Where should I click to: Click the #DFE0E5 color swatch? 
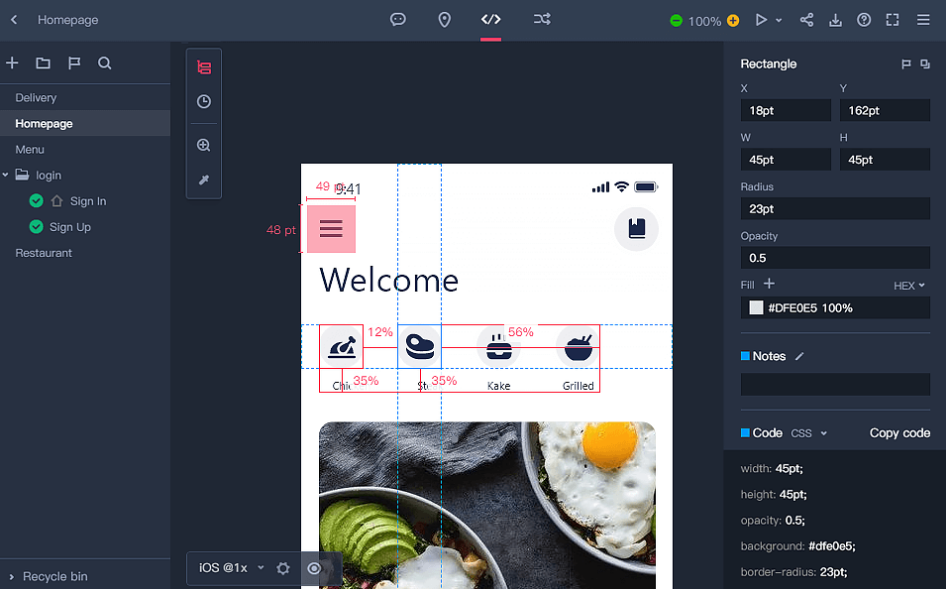coord(756,308)
